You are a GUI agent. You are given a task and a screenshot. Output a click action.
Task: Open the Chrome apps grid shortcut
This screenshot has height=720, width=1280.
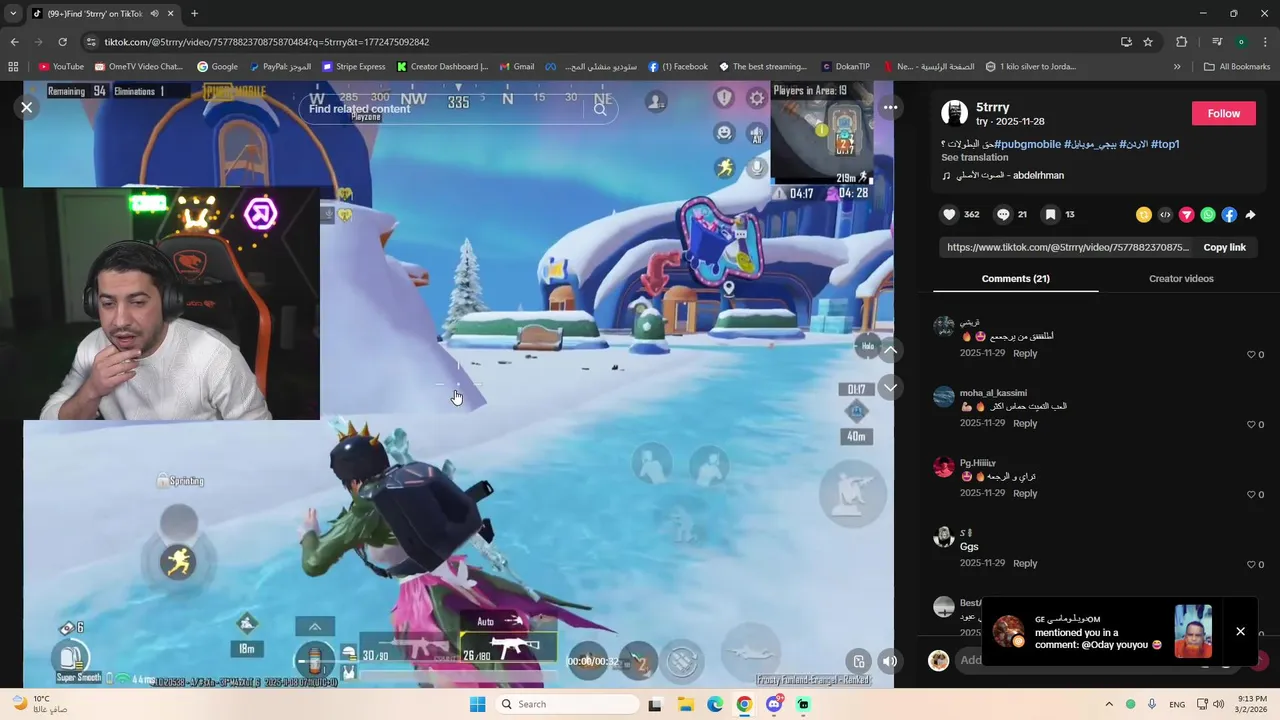coord(13,67)
